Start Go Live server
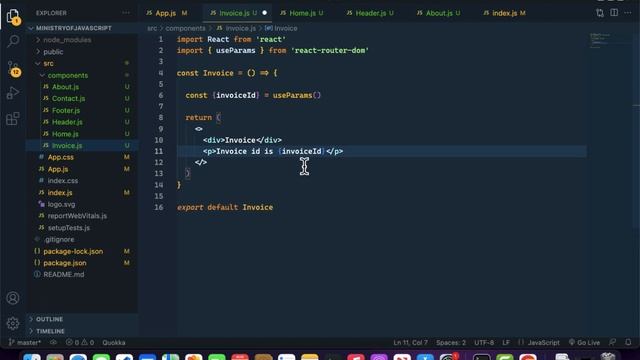The image size is (640, 360). [x=584, y=342]
